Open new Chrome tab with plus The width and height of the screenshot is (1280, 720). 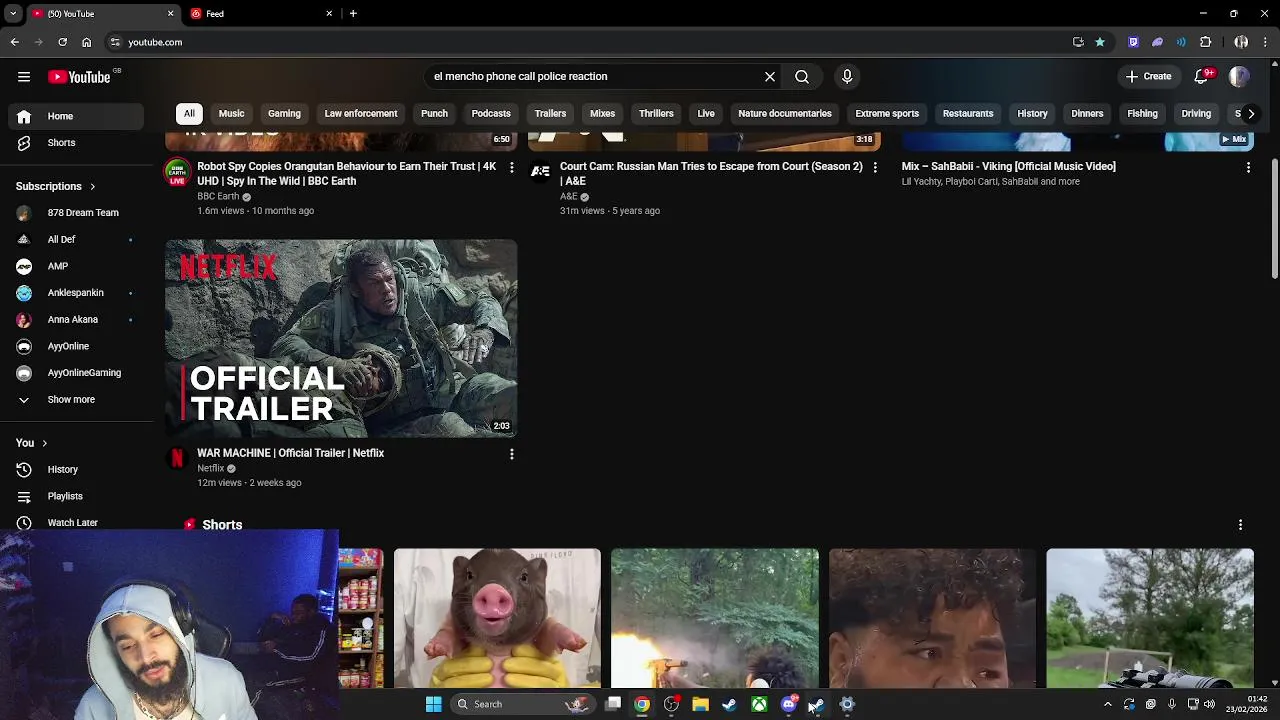point(353,14)
